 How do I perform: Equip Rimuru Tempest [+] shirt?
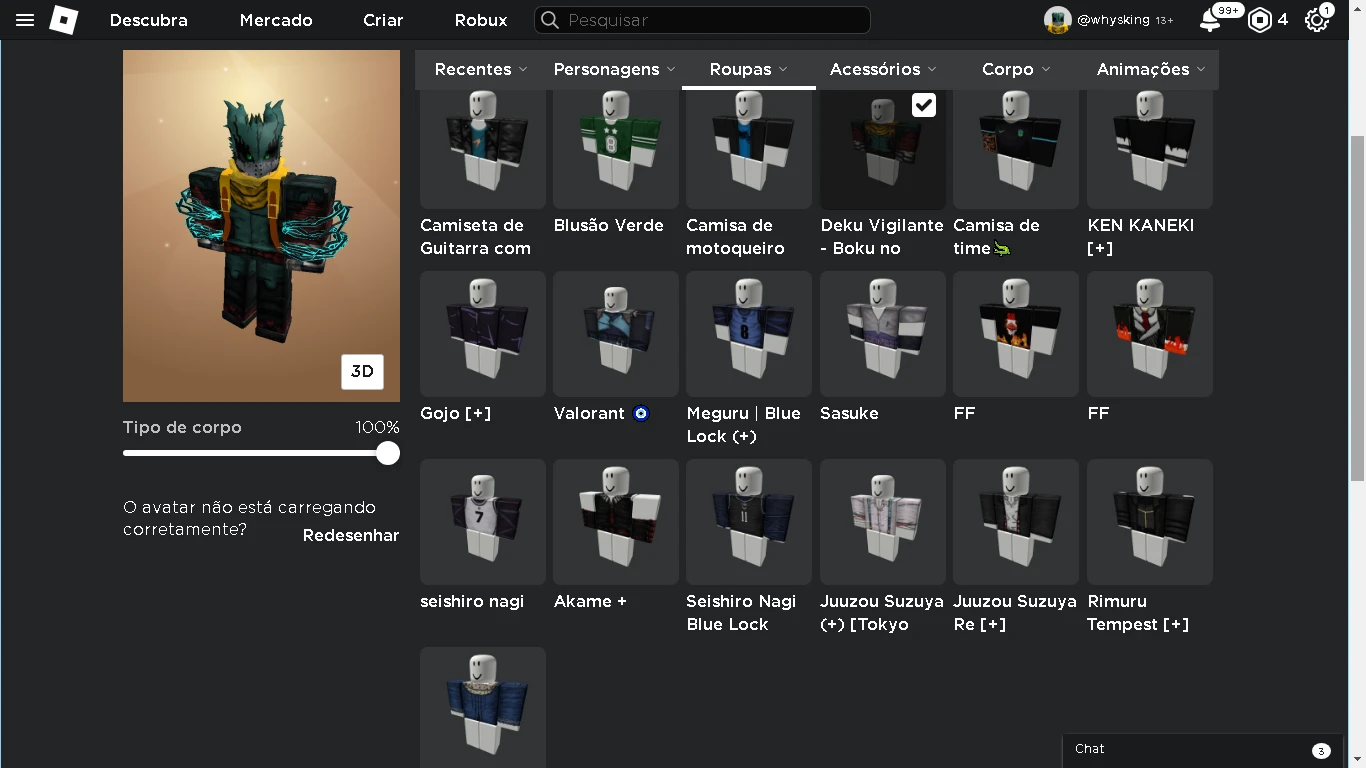[x=1150, y=522]
